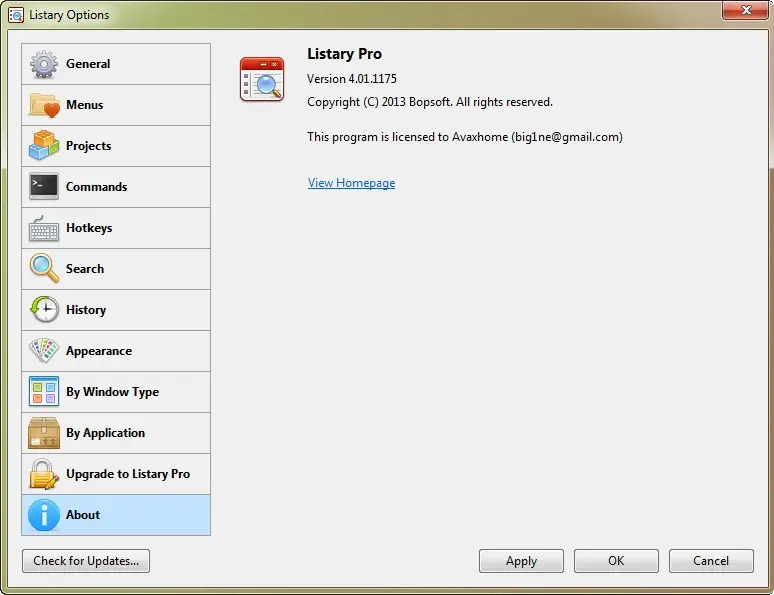The image size is (774, 595).
Task: Click the blue info About icon
Action: click(44, 515)
